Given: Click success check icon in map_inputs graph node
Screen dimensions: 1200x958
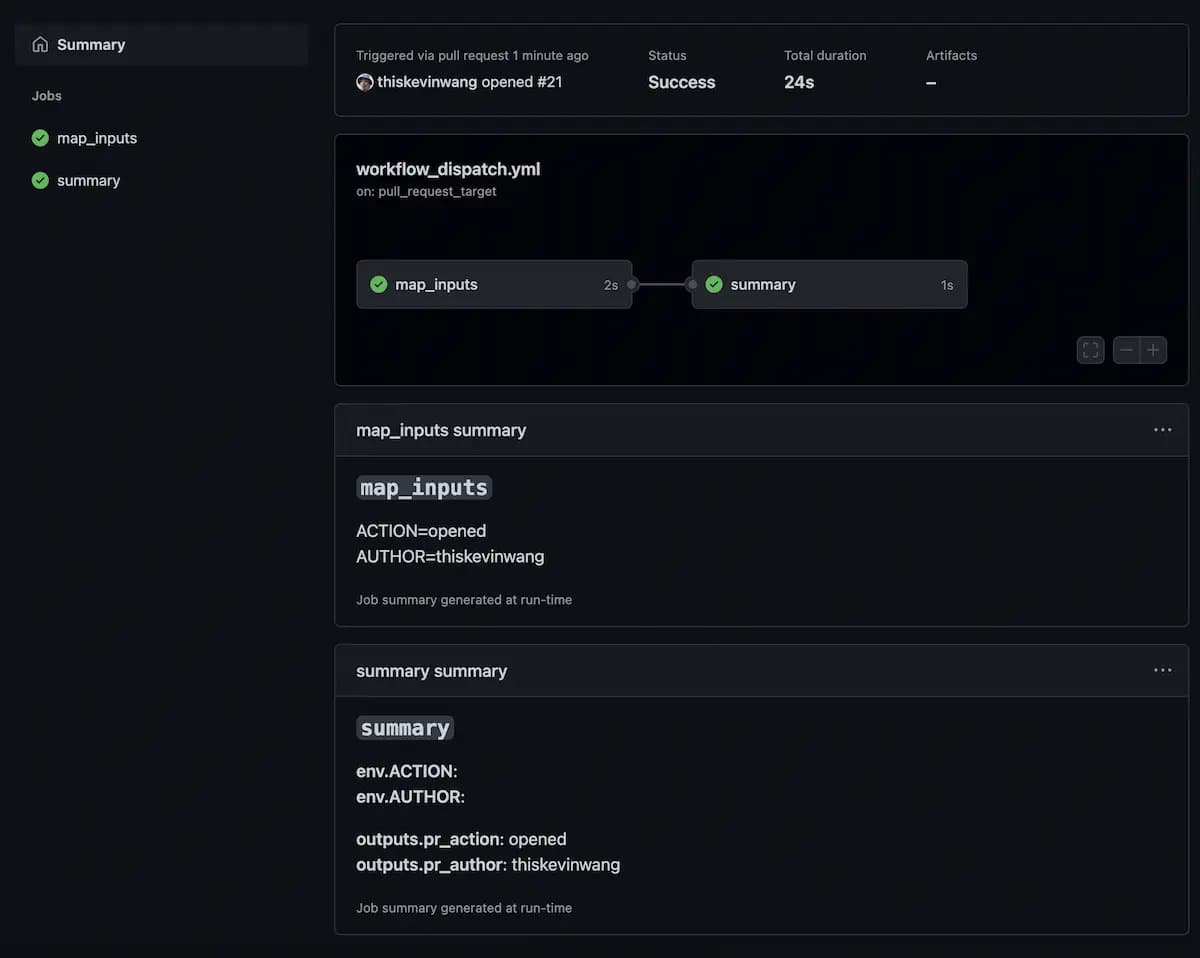Looking at the screenshot, I should tap(379, 285).
